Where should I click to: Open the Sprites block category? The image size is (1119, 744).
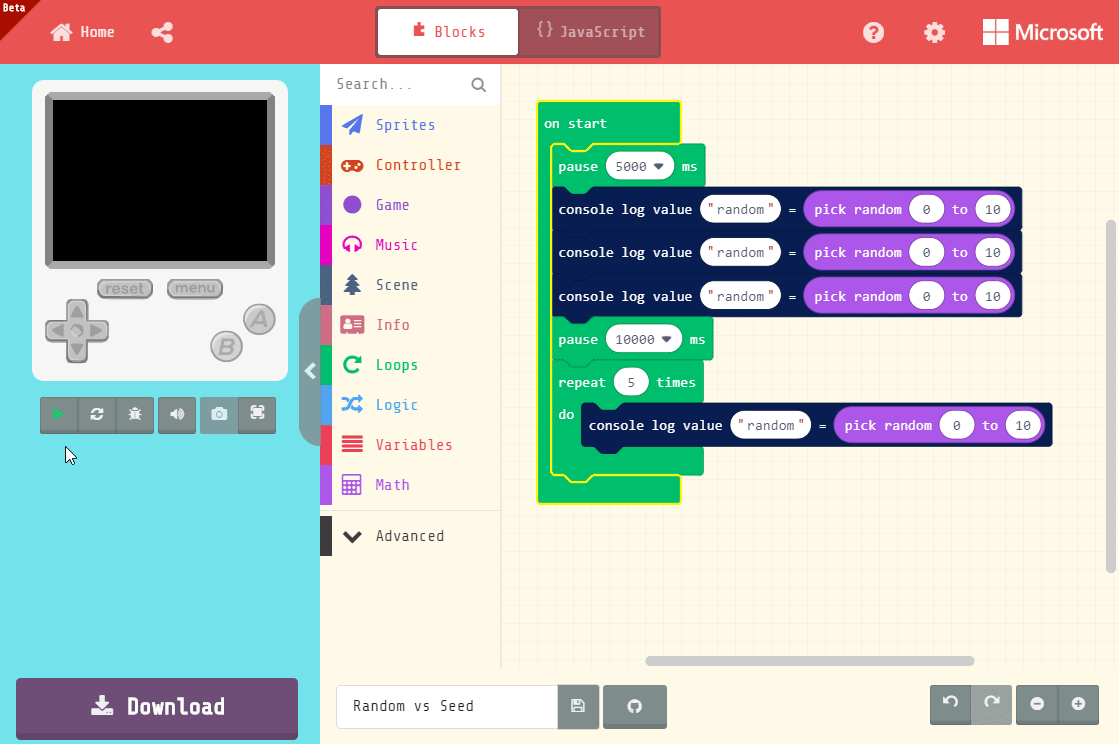click(x=411, y=125)
